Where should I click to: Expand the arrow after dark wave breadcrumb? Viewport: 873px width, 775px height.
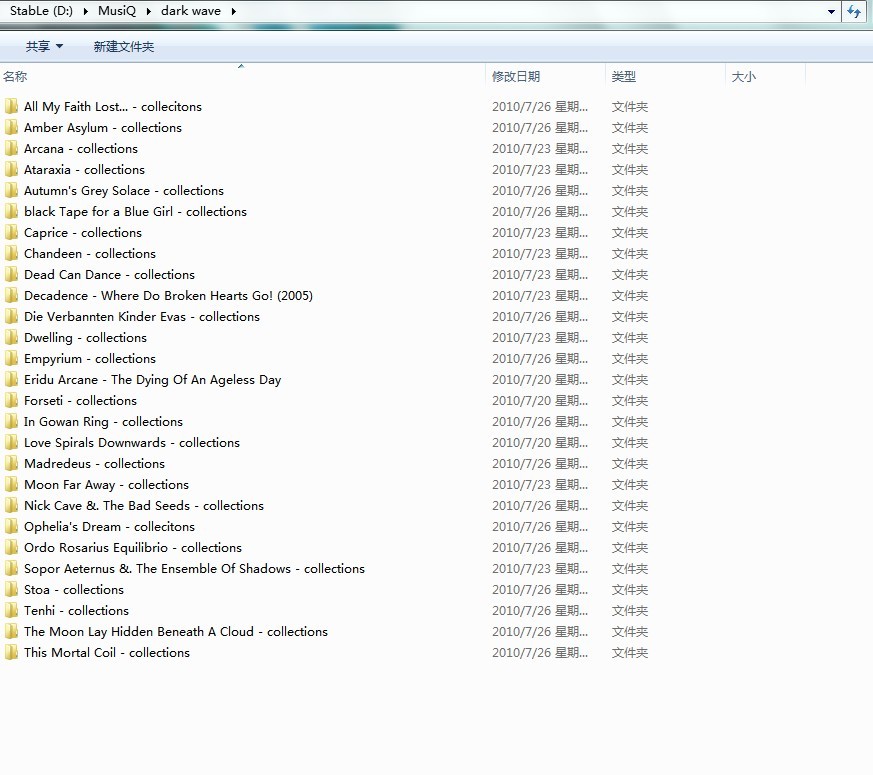234,11
